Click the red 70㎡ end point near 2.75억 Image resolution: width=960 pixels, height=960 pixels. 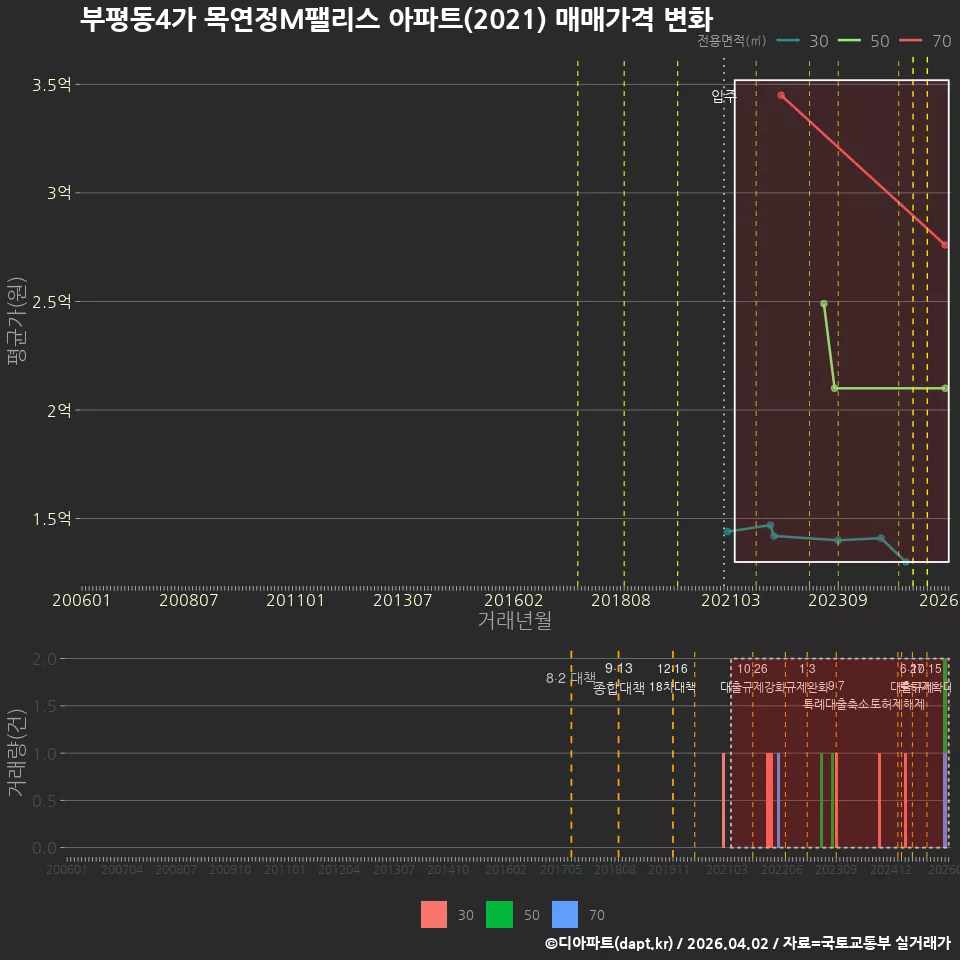pyautogui.click(x=945, y=245)
